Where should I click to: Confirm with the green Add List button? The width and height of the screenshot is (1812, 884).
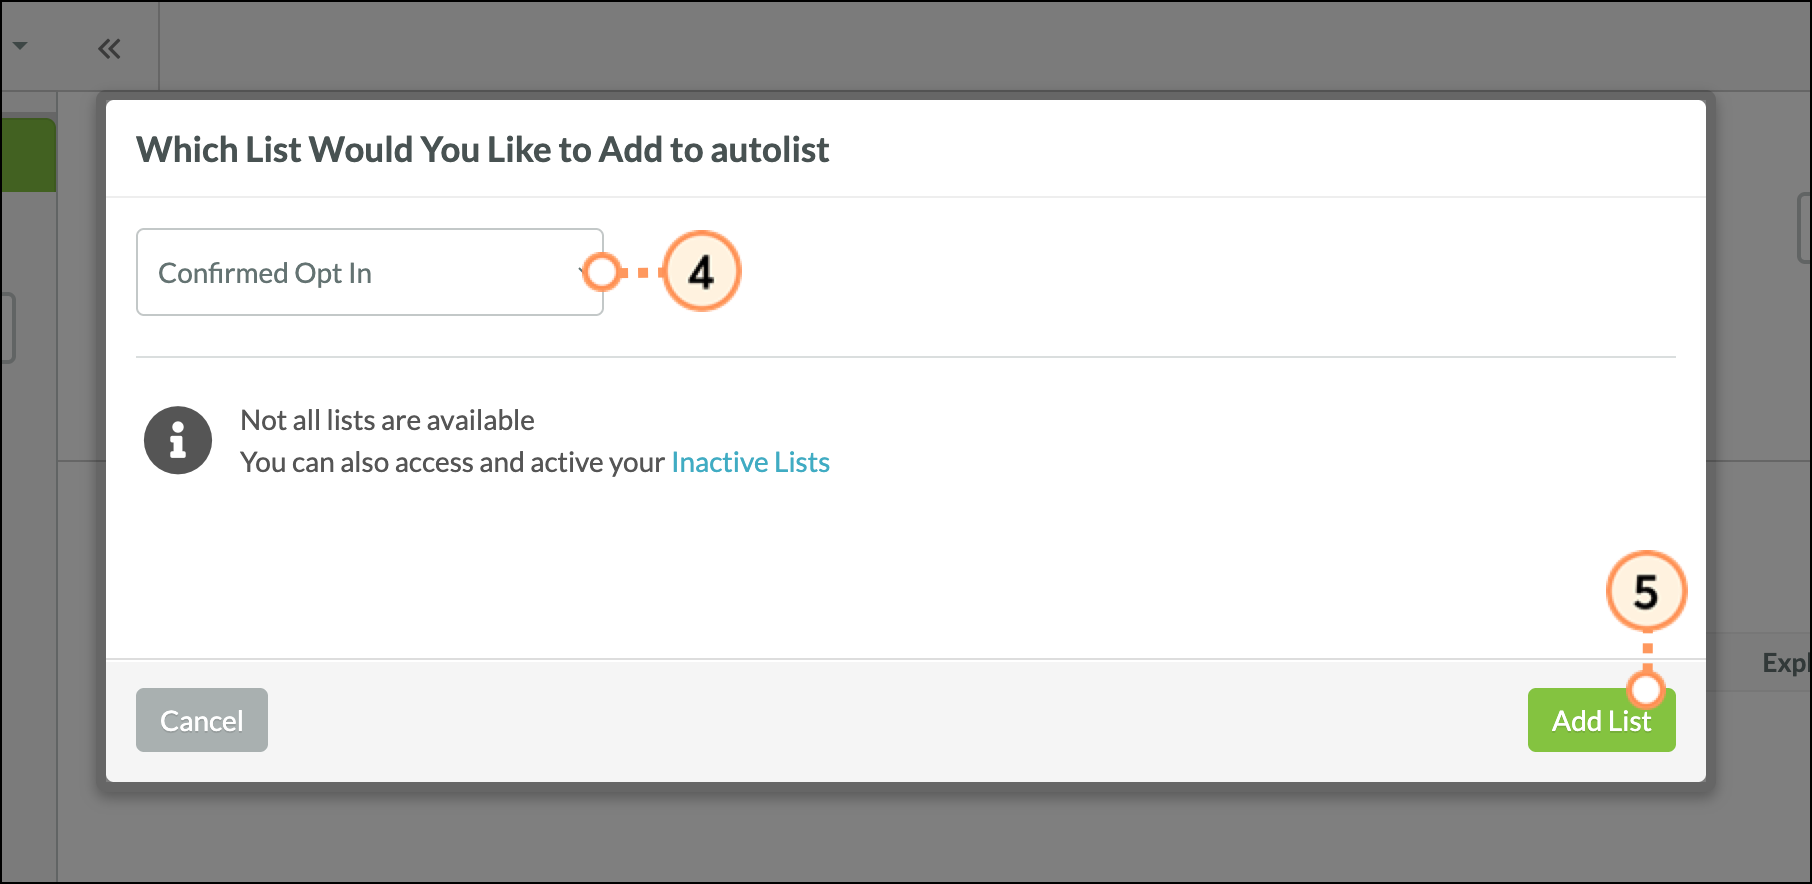1600,721
